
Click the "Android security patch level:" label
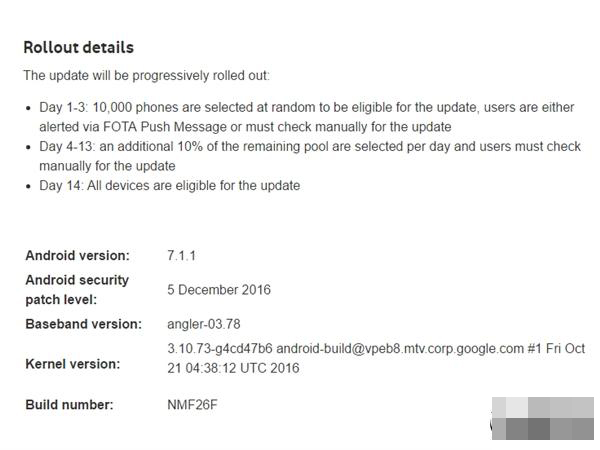click(77, 290)
